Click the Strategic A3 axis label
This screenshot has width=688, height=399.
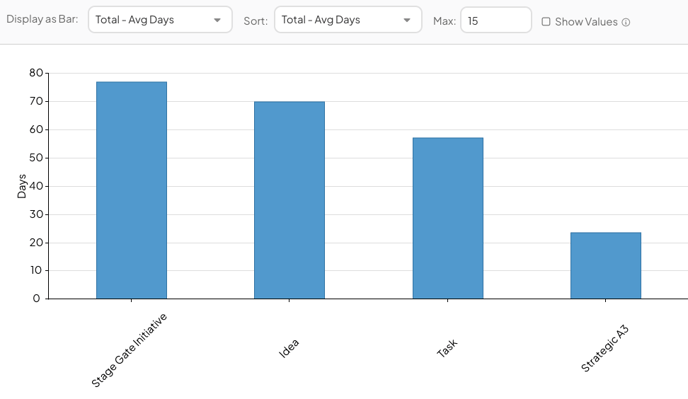(605, 349)
